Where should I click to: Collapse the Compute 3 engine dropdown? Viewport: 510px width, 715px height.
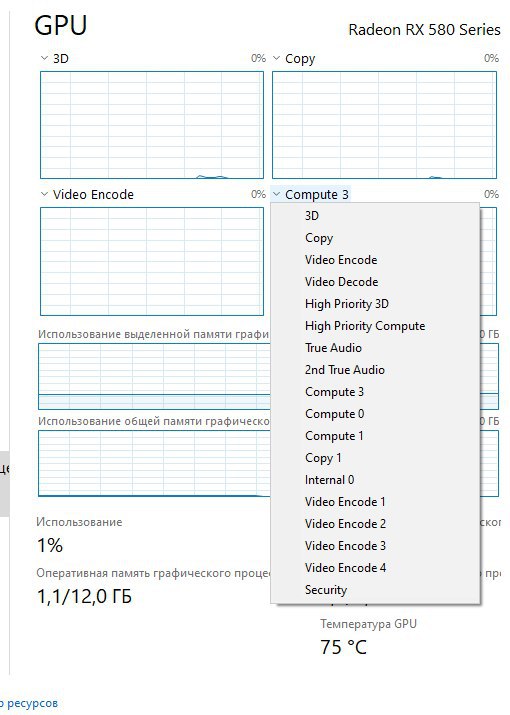click(x=311, y=194)
